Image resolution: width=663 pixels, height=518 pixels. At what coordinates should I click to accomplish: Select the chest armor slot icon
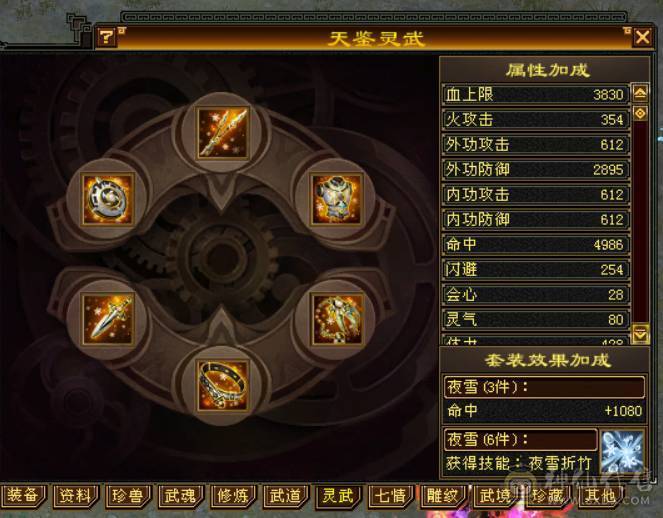pos(337,198)
